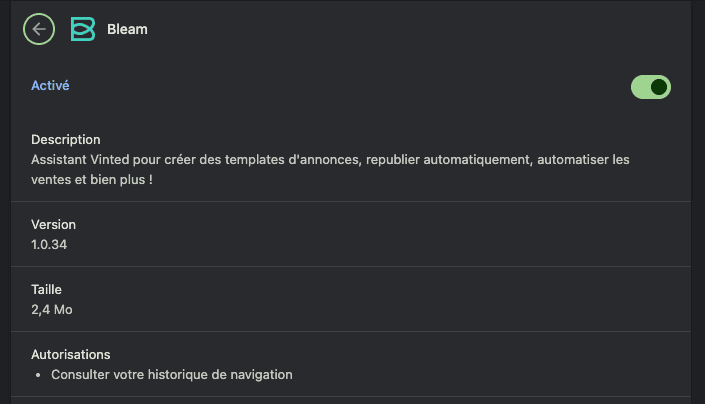Click the "Version" heading

click(53, 225)
